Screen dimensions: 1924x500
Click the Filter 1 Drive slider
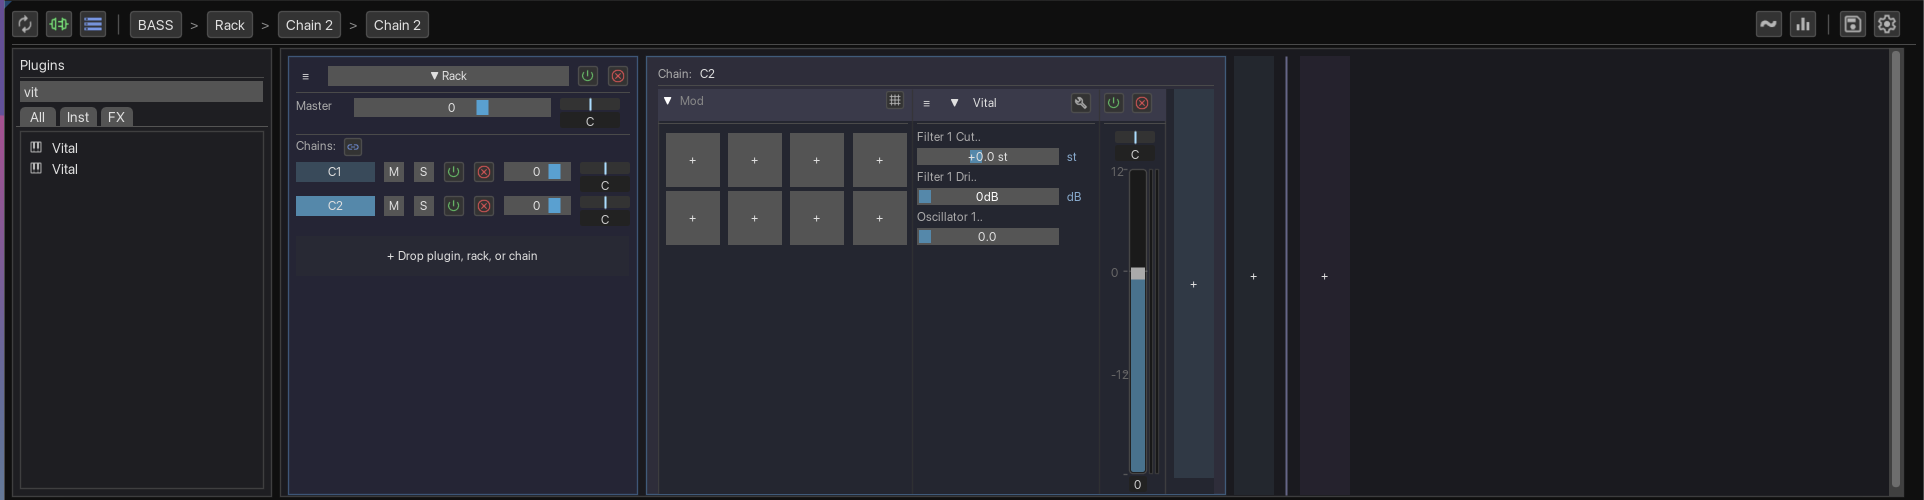click(987, 197)
